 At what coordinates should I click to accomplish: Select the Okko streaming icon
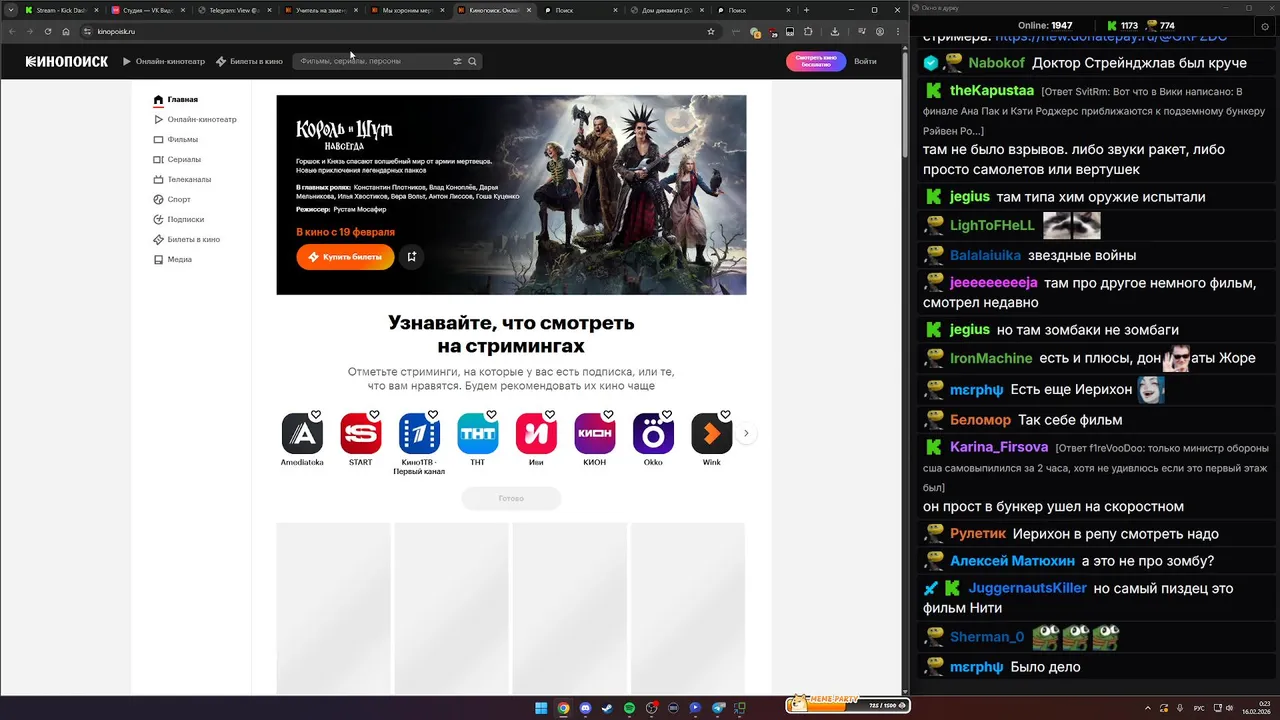click(653, 434)
